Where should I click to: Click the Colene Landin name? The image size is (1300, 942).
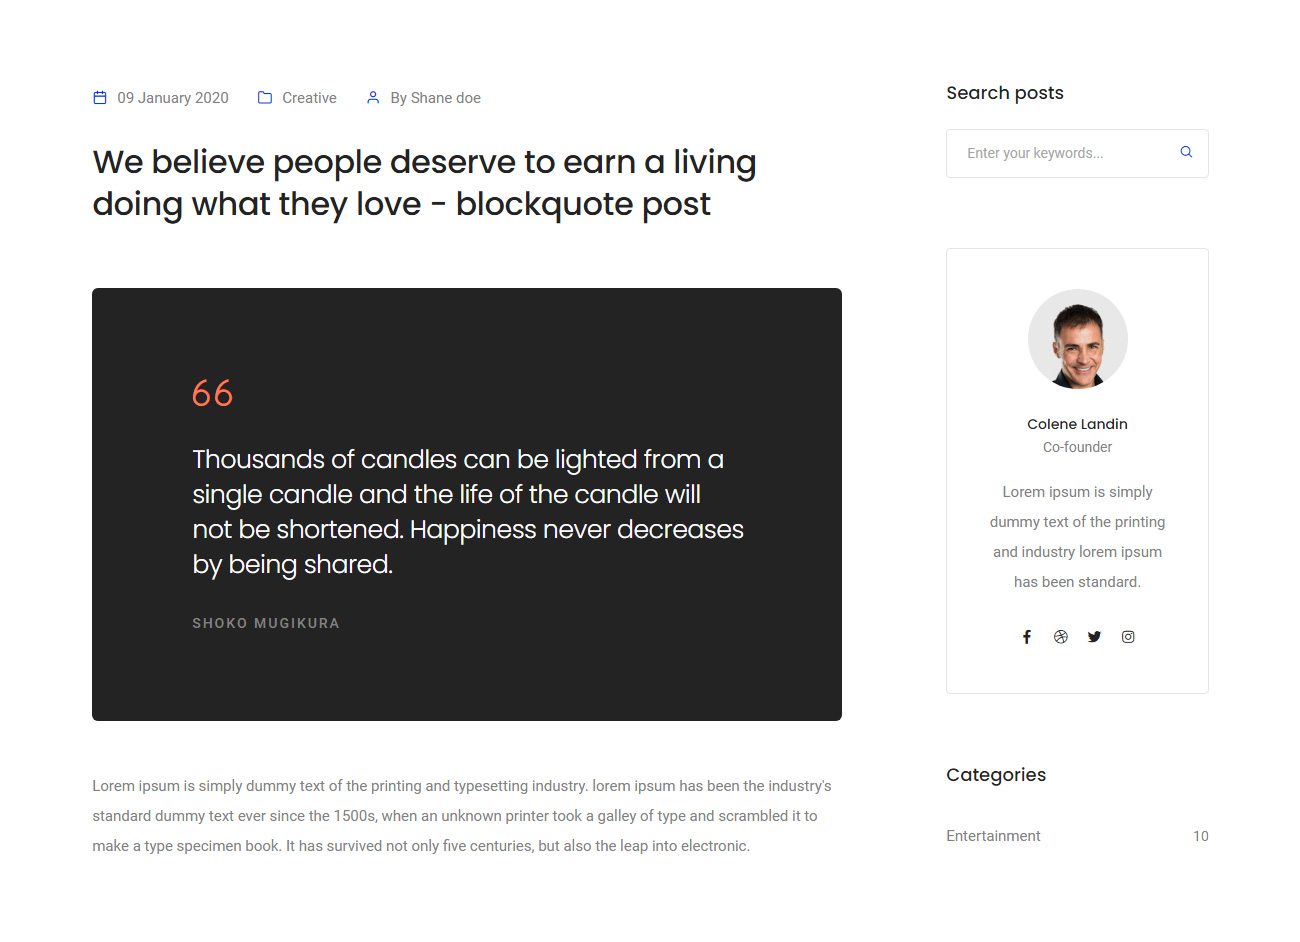click(x=1077, y=424)
